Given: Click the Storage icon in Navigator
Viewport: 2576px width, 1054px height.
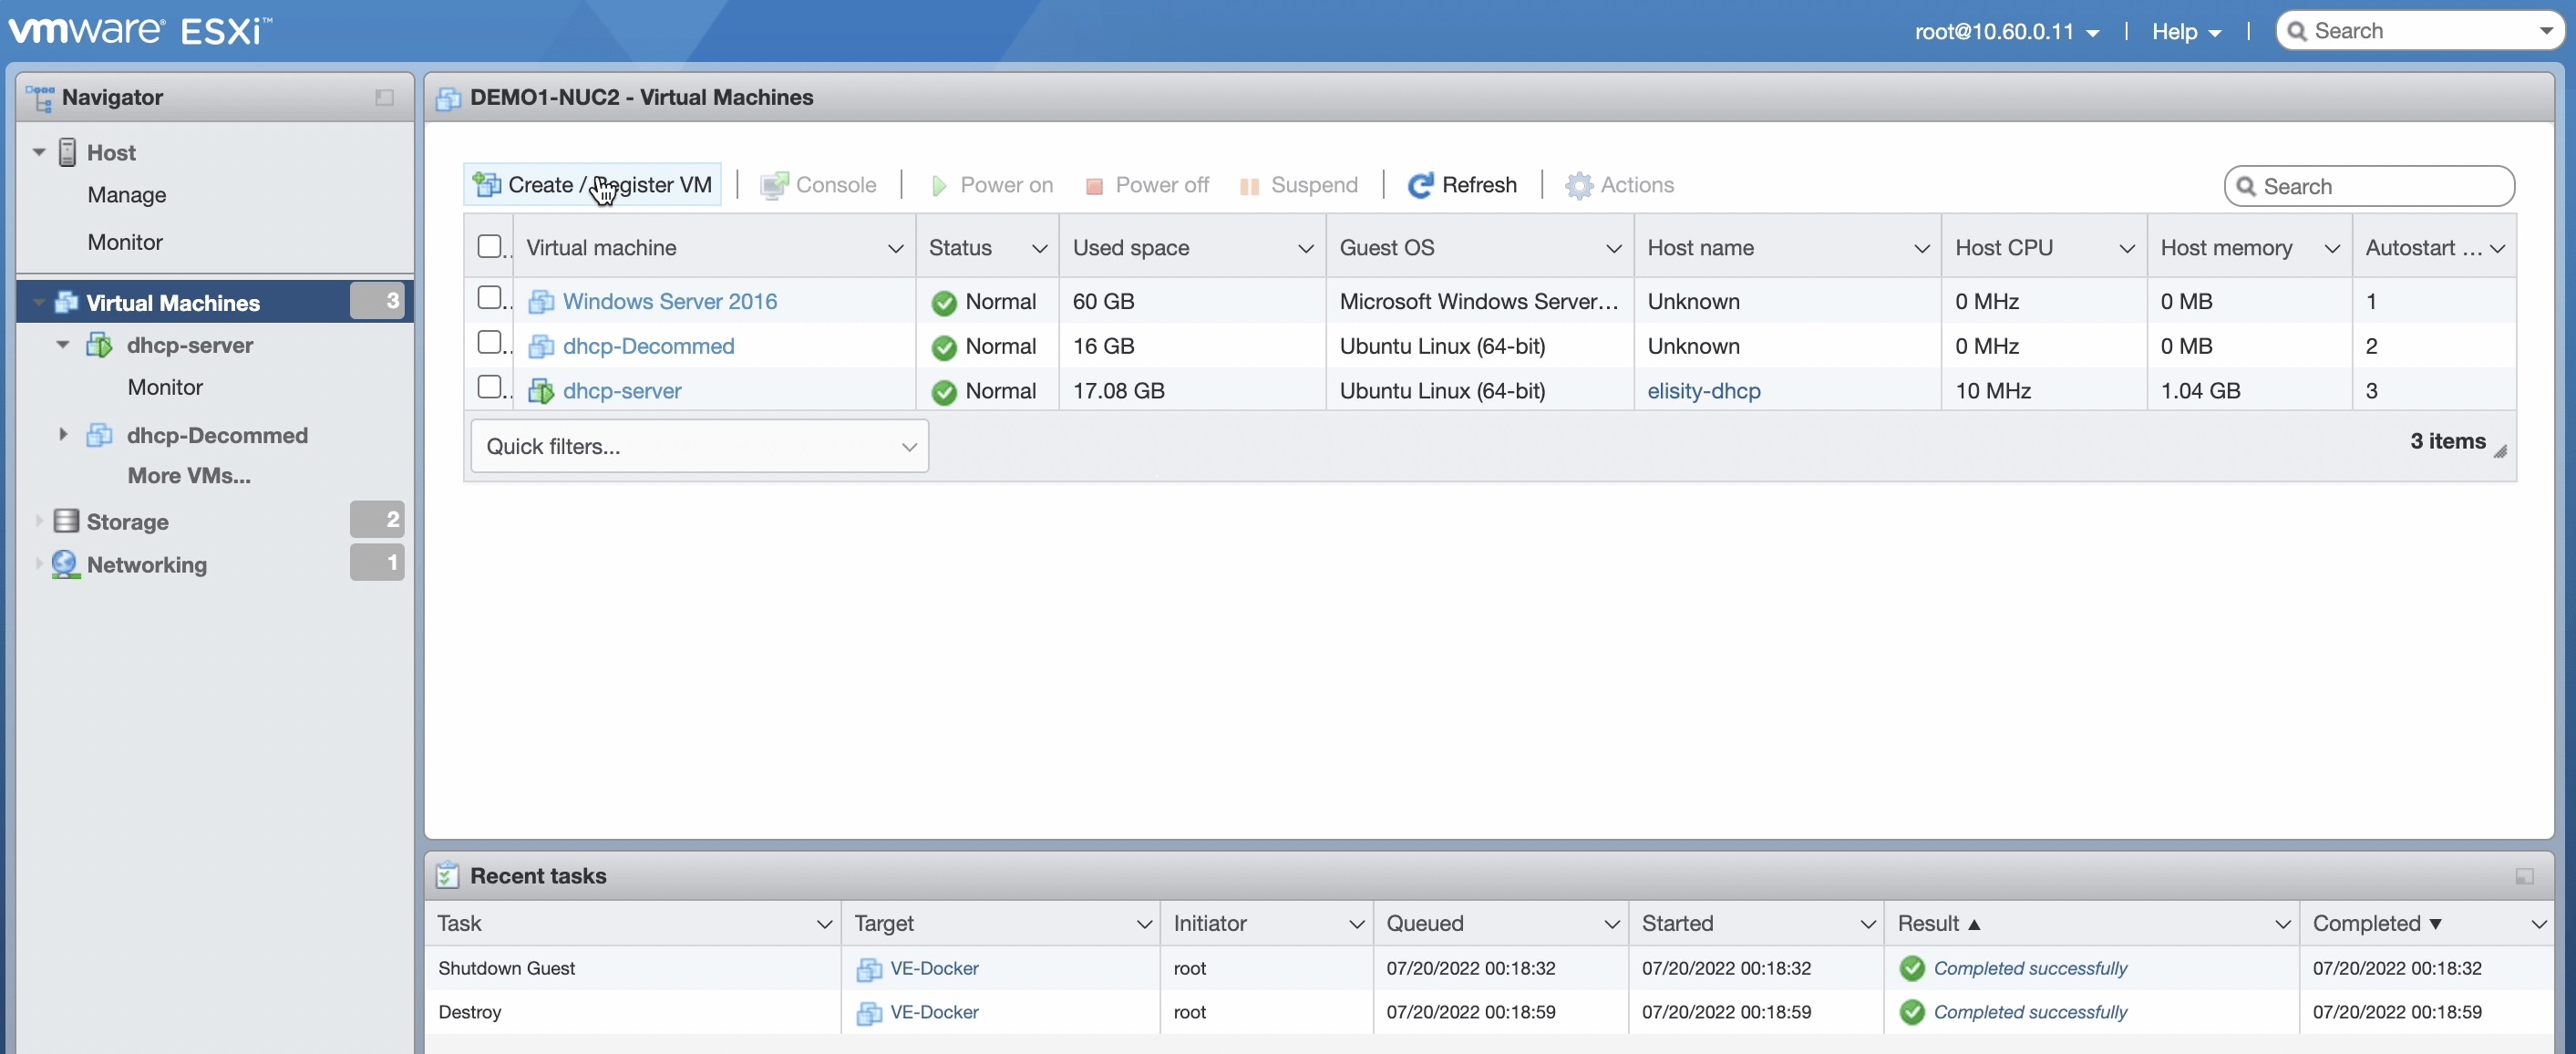Looking at the screenshot, I should pyautogui.click(x=66, y=521).
